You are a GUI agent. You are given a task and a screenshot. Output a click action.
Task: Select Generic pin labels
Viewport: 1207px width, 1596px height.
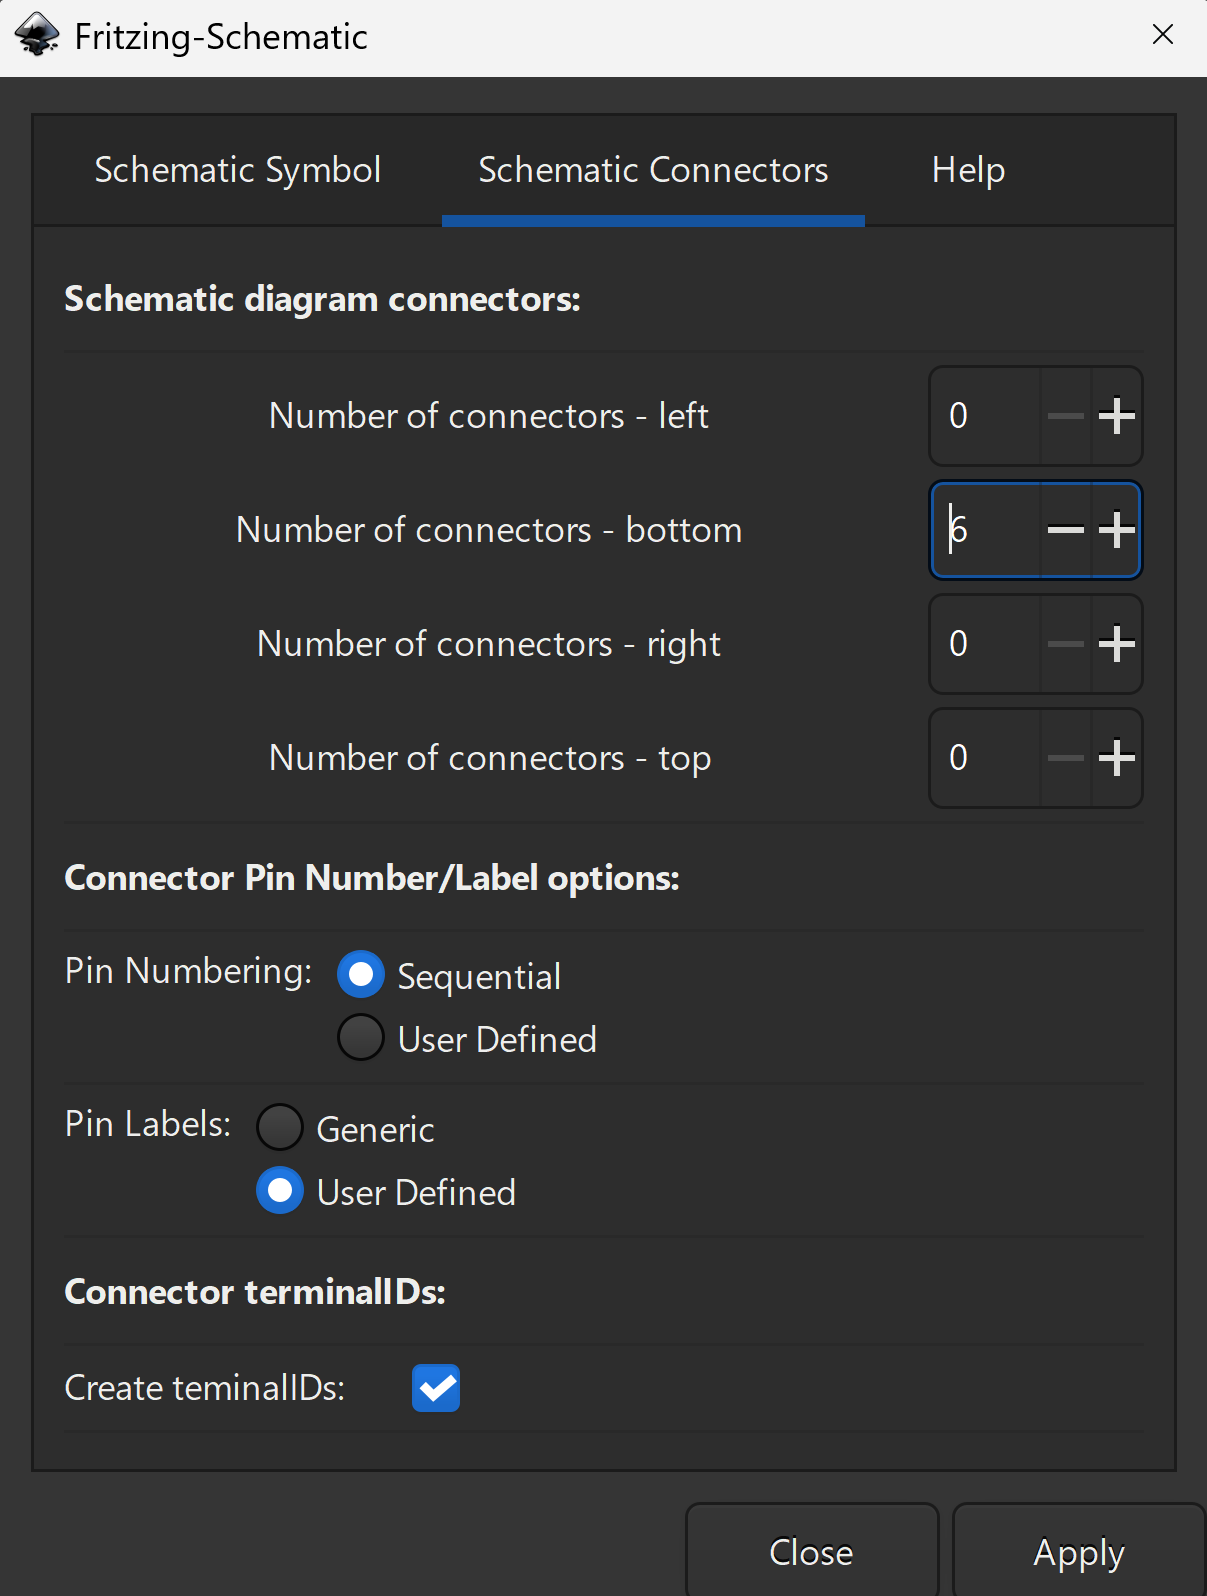pyautogui.click(x=280, y=1127)
